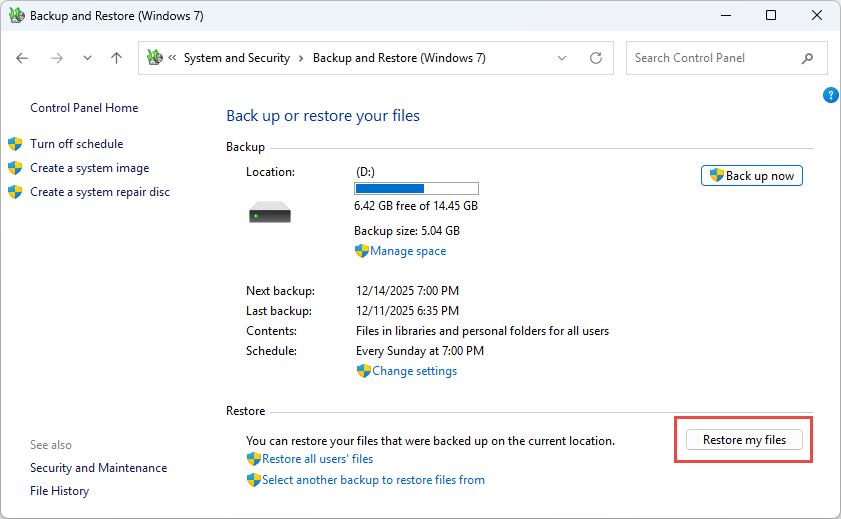Open Manage space link
Viewport: 841px width, 519px height.
tap(408, 251)
